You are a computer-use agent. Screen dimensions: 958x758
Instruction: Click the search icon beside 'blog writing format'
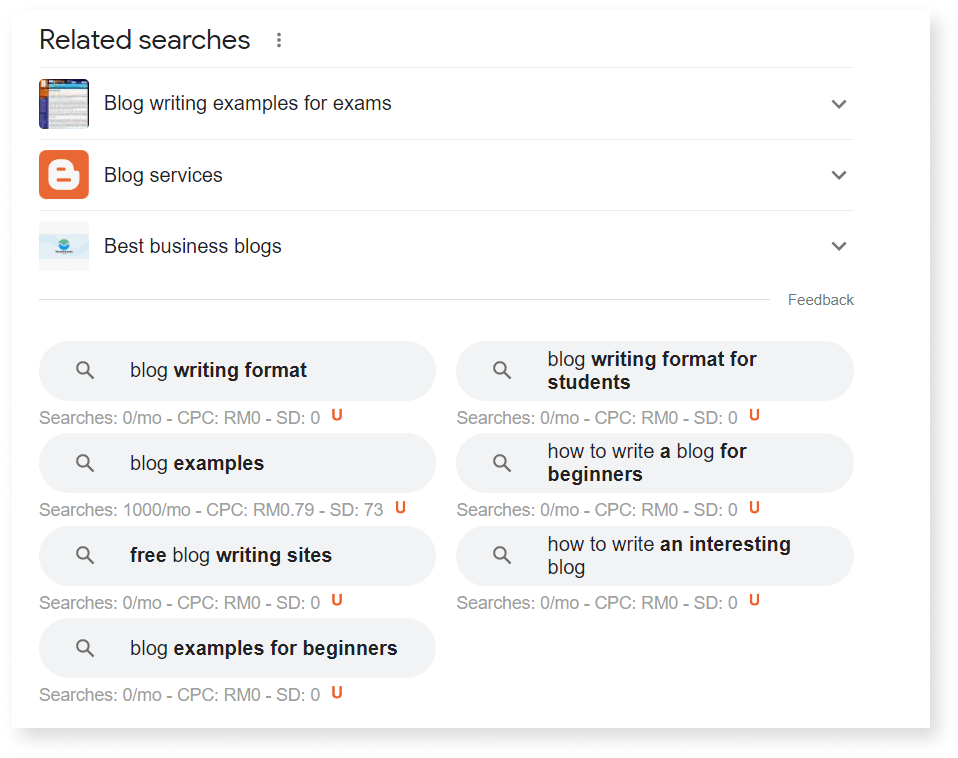(x=85, y=370)
